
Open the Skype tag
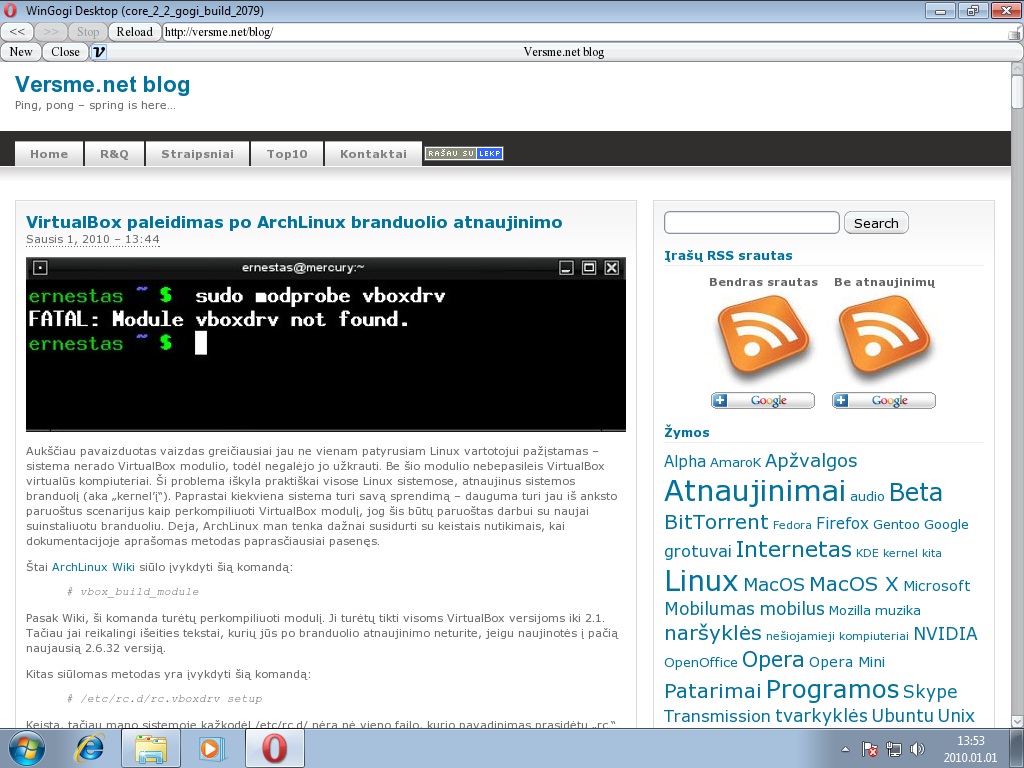(x=930, y=691)
